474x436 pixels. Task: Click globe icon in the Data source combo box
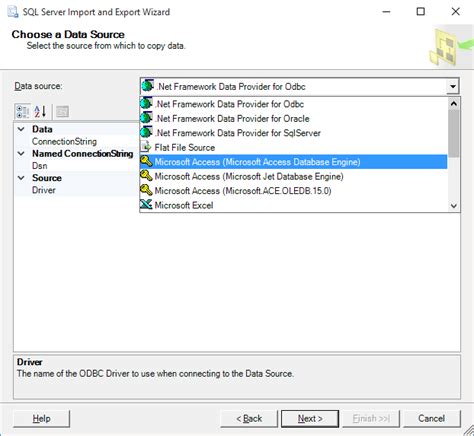[x=147, y=86]
